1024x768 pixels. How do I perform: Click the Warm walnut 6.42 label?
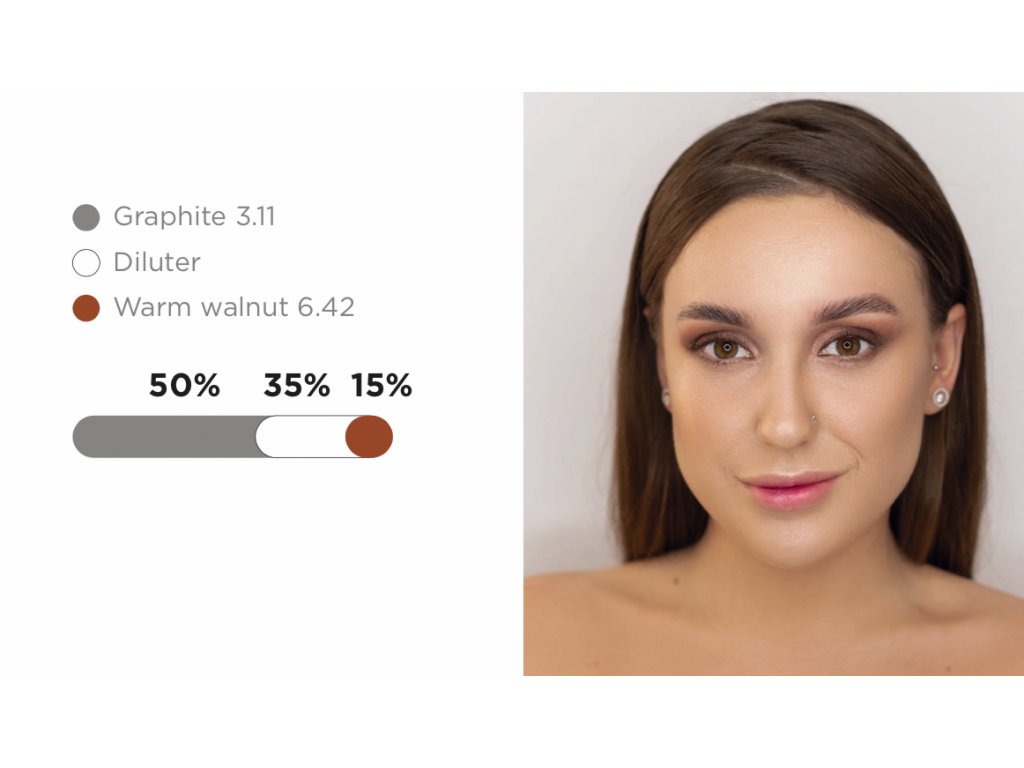tap(234, 307)
